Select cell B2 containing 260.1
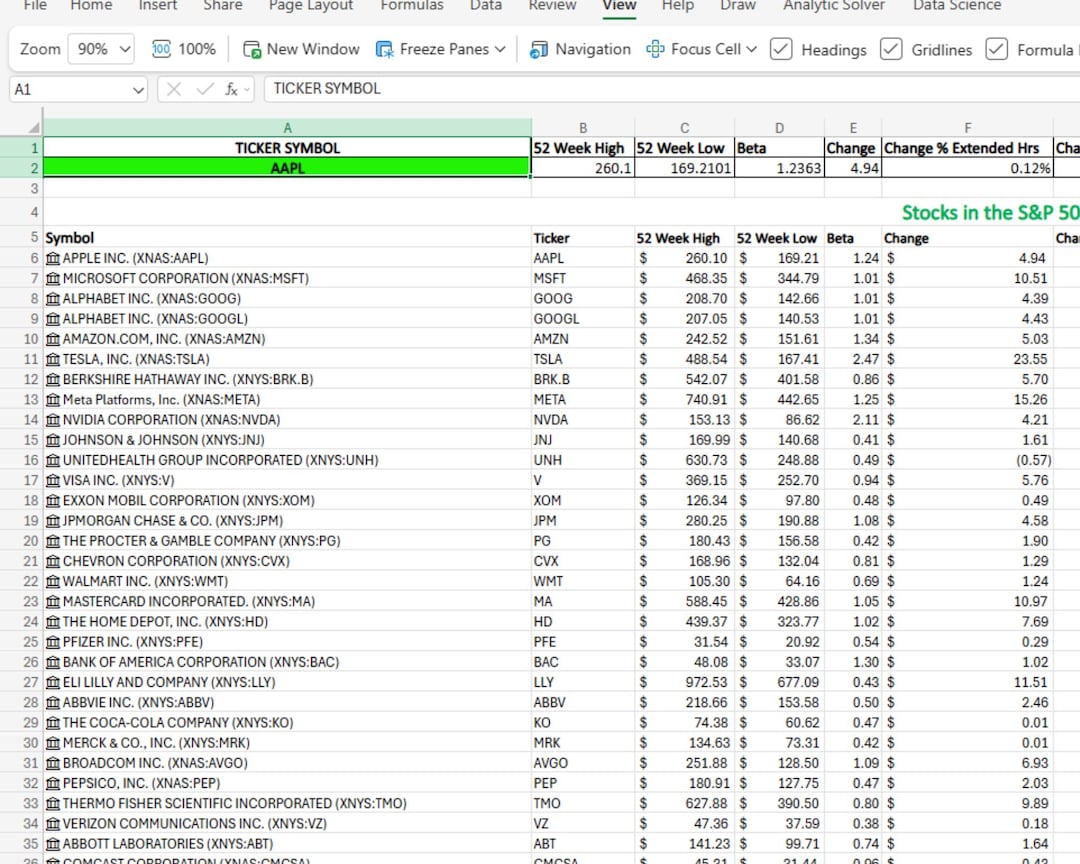The height and width of the screenshot is (864, 1080). point(583,167)
